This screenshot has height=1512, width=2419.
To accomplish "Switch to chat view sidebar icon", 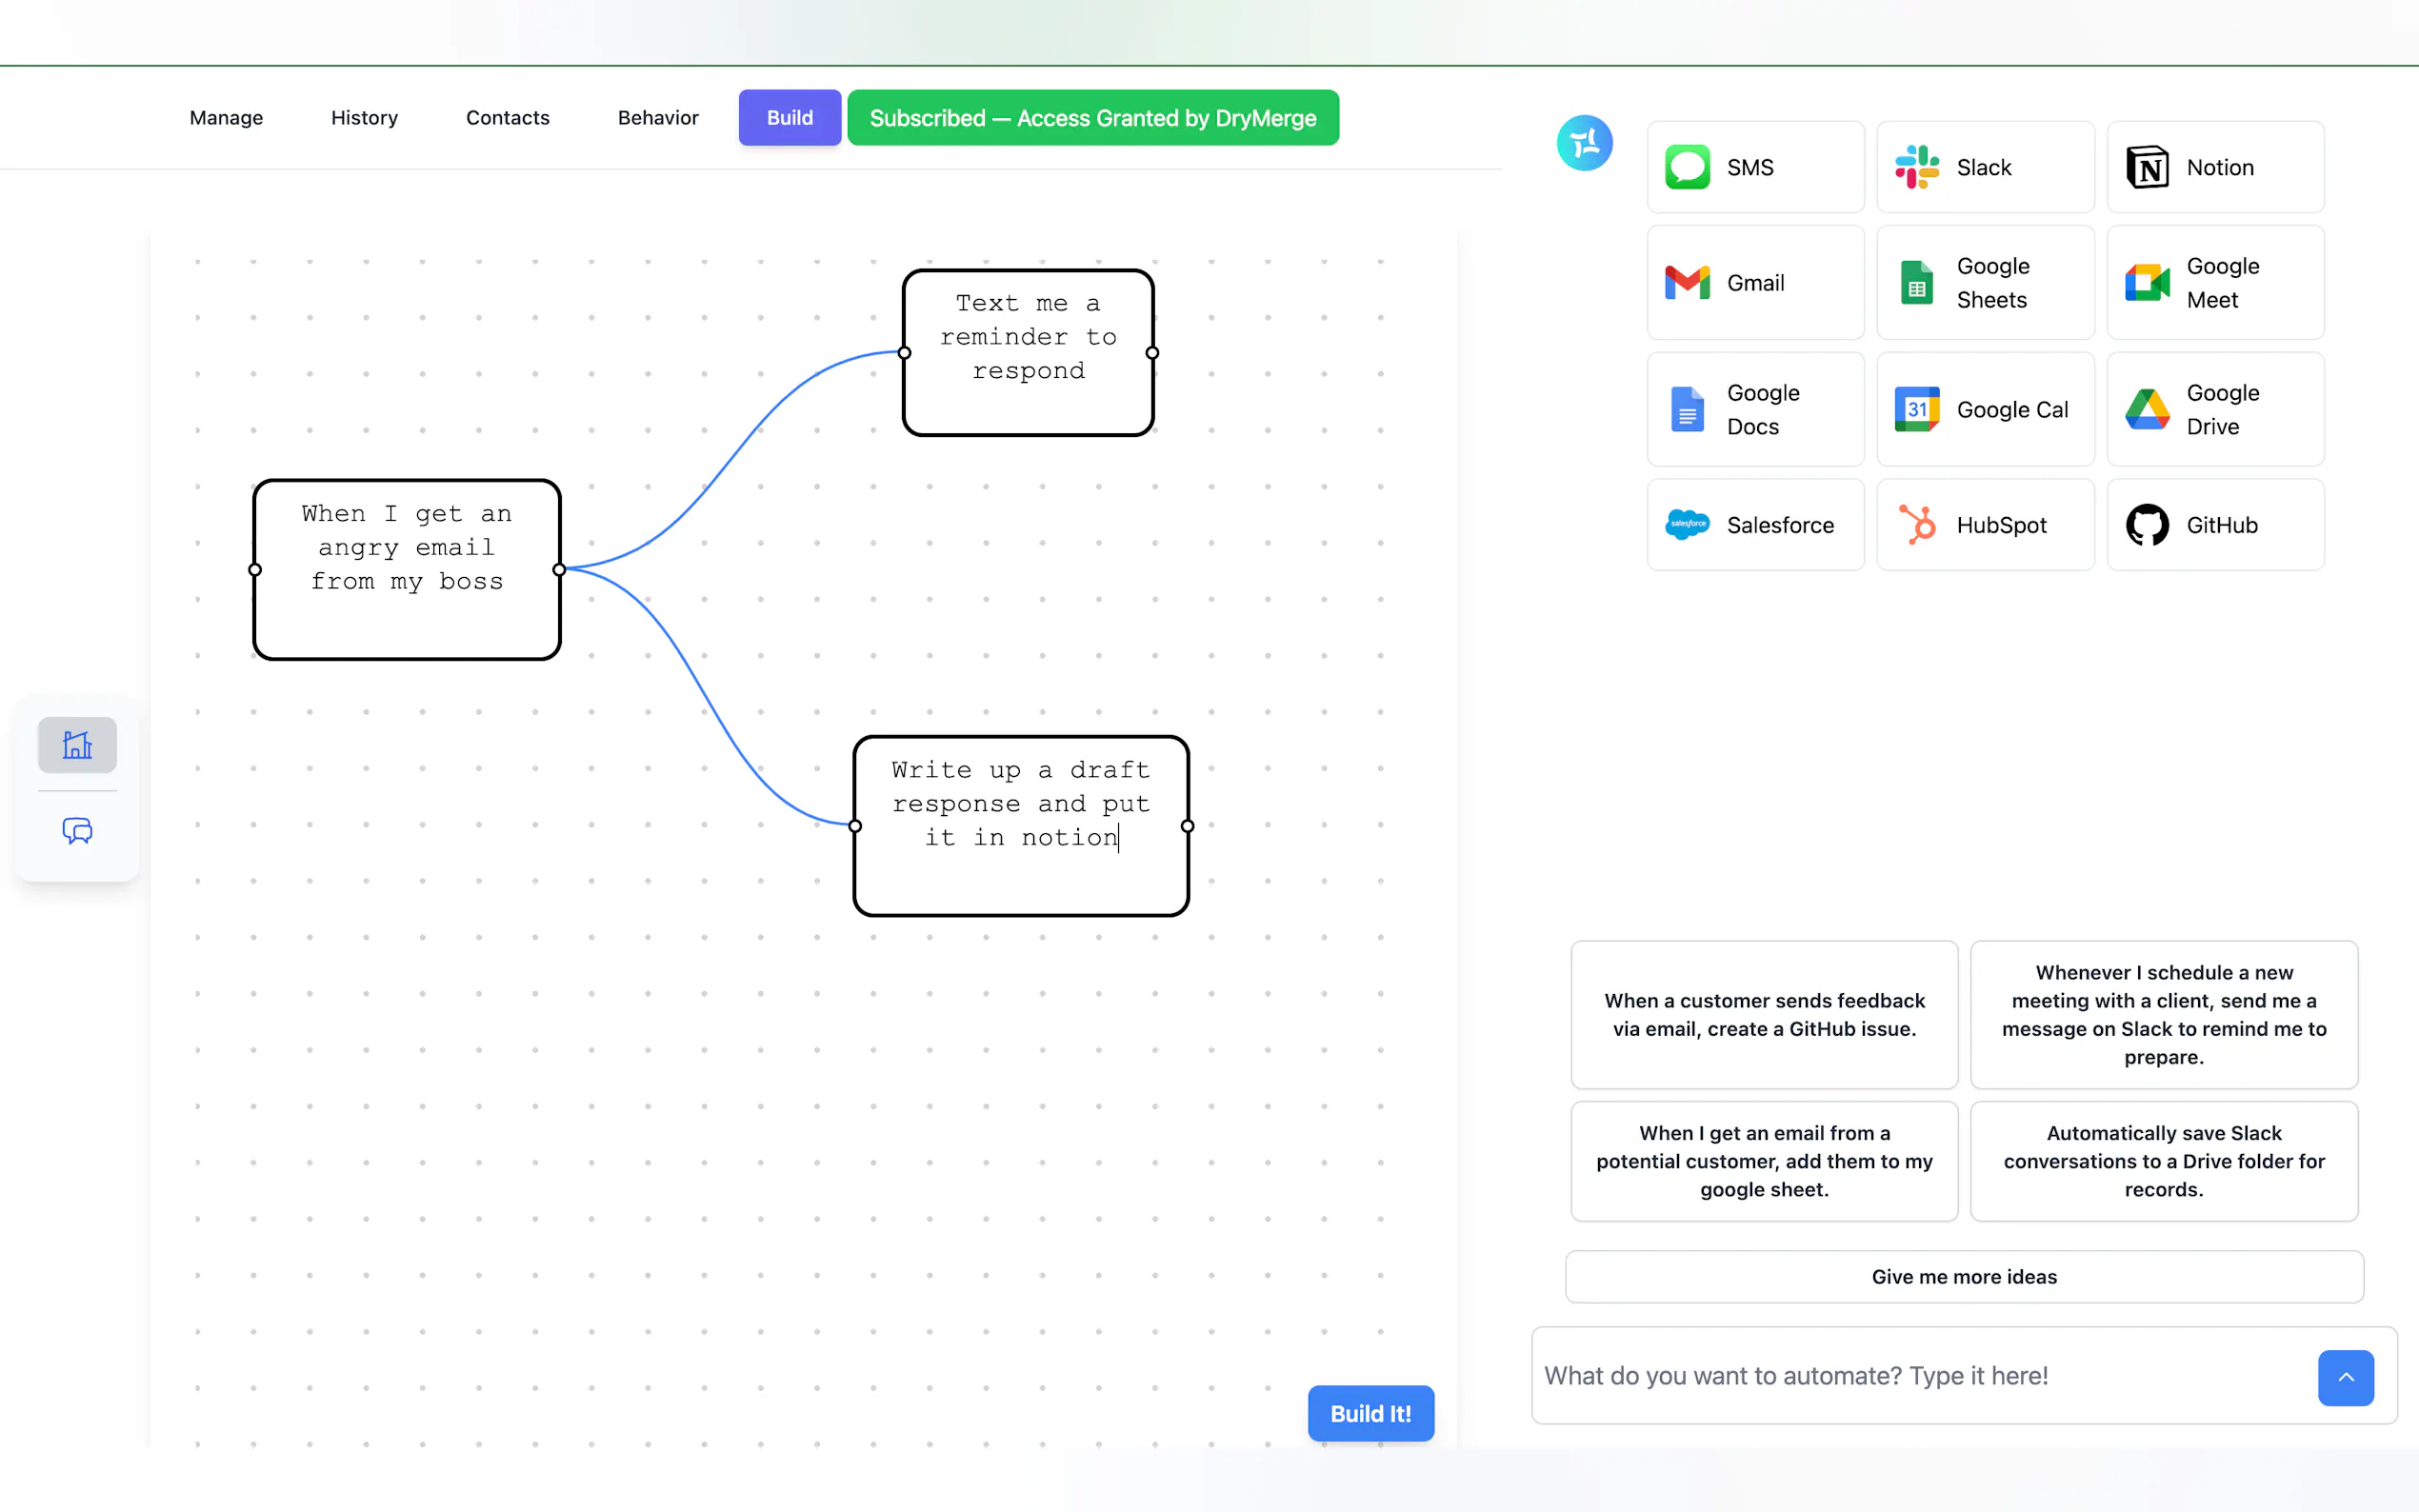I will coord(77,831).
